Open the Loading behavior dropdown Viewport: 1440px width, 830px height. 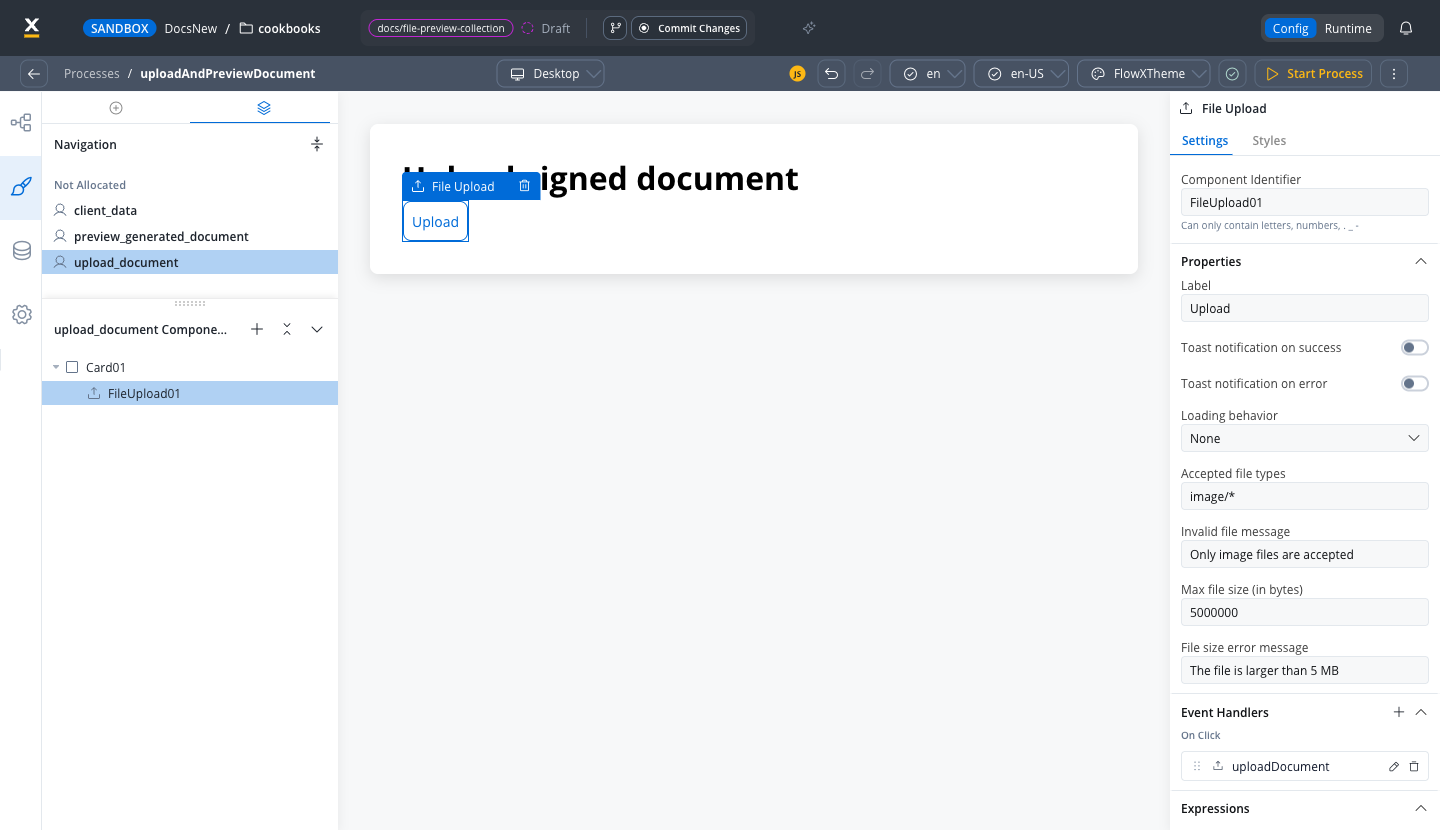[1304, 438]
